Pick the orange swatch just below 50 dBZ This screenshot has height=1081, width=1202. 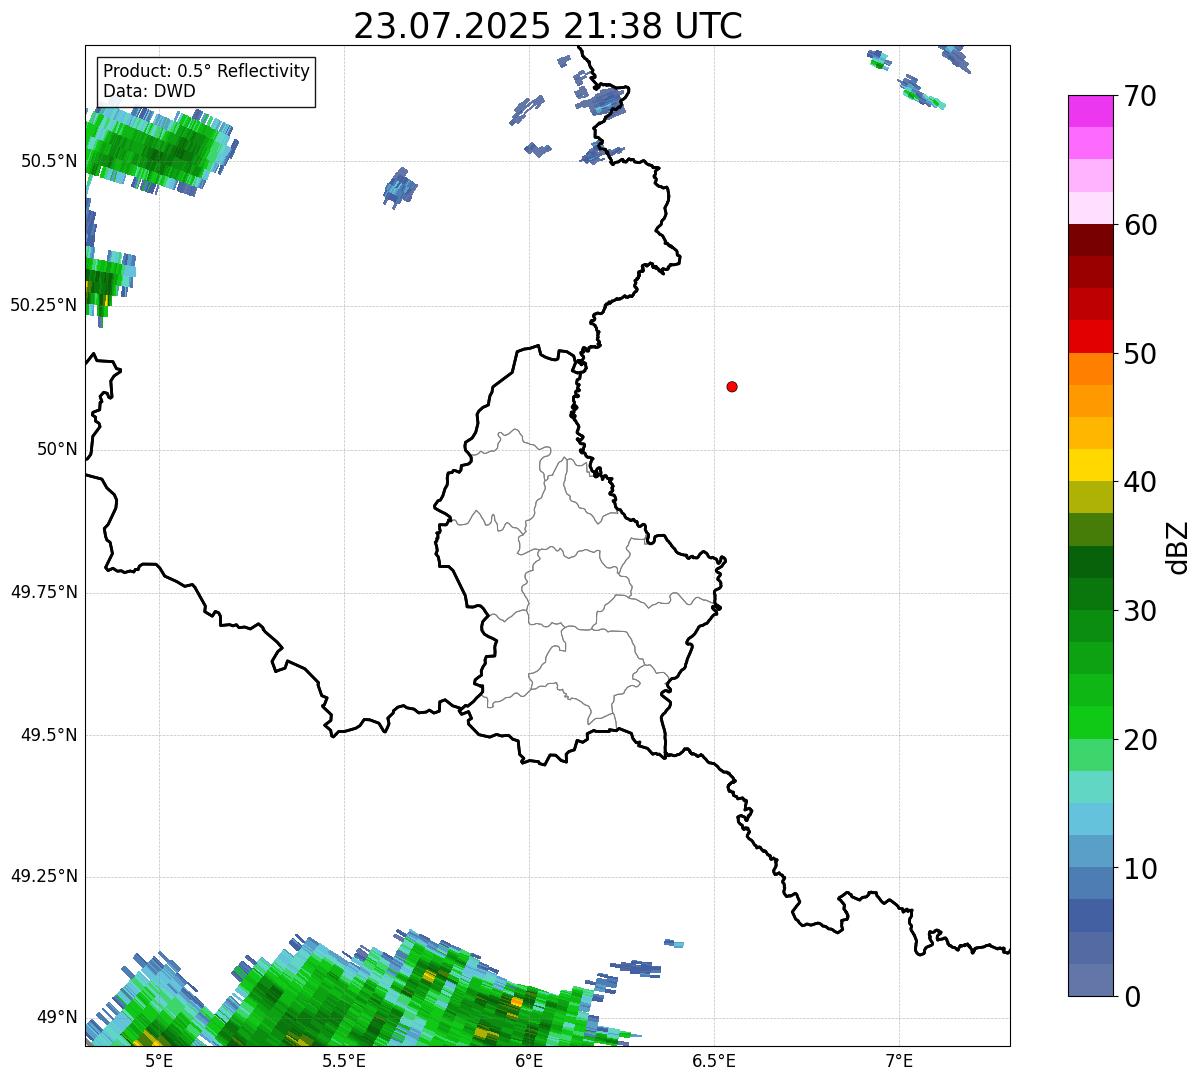click(1090, 369)
